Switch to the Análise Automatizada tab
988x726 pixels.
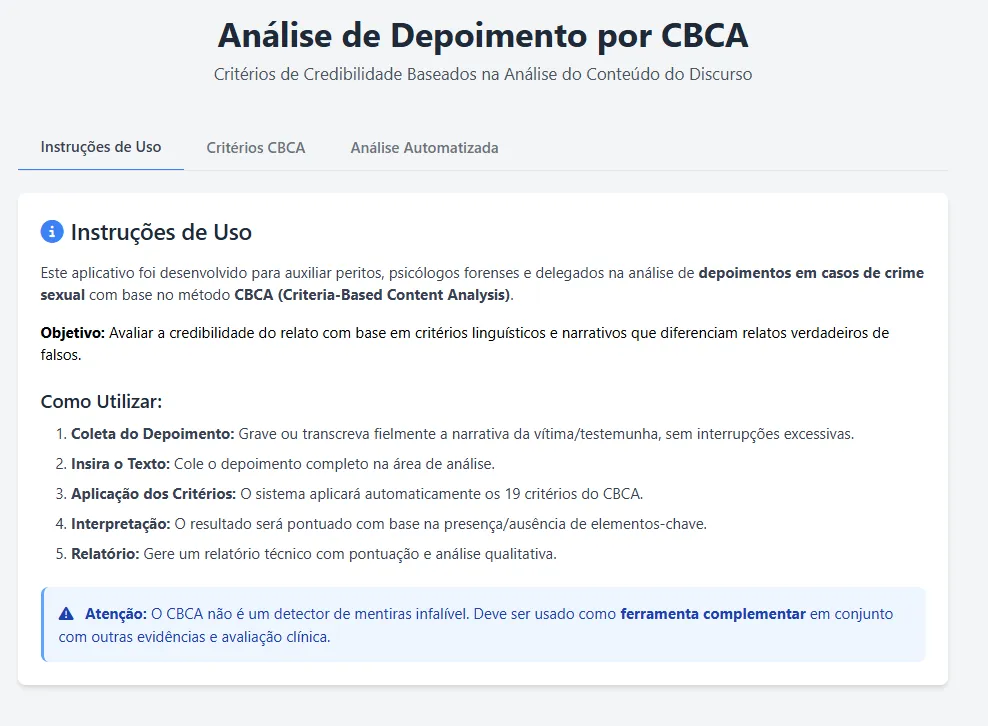click(424, 147)
